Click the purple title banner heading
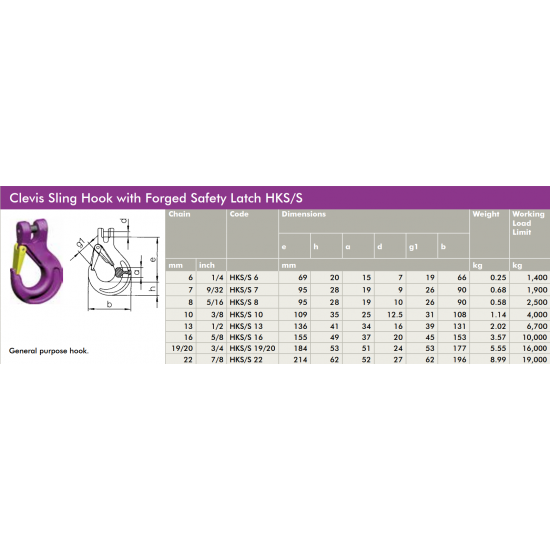This screenshot has width=550, height=550. (156, 198)
